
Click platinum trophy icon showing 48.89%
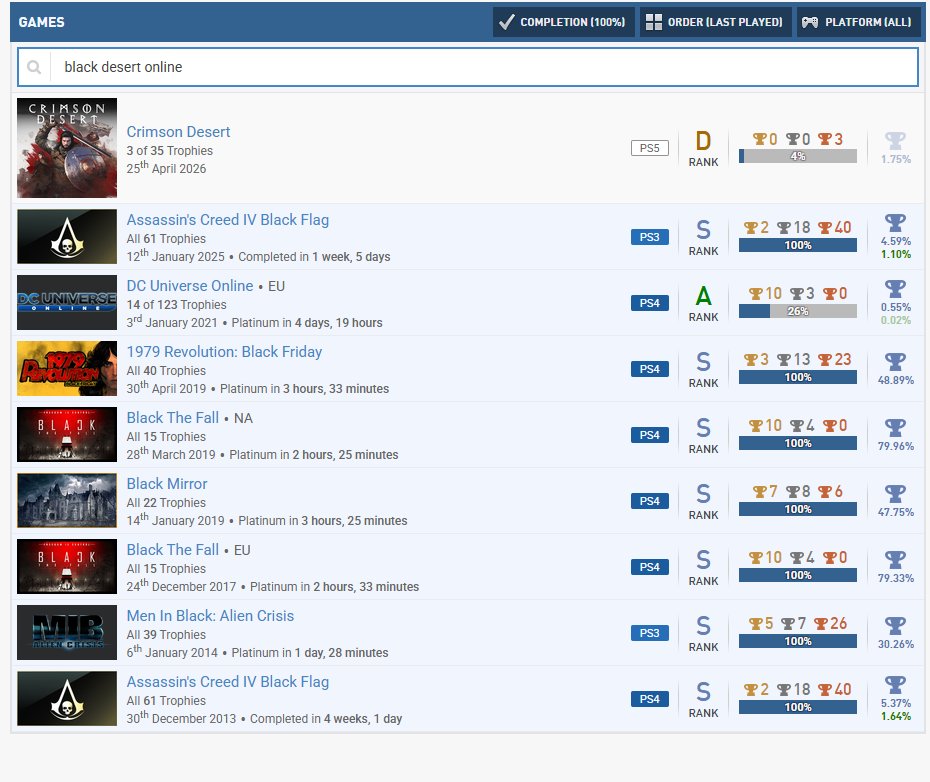click(895, 362)
